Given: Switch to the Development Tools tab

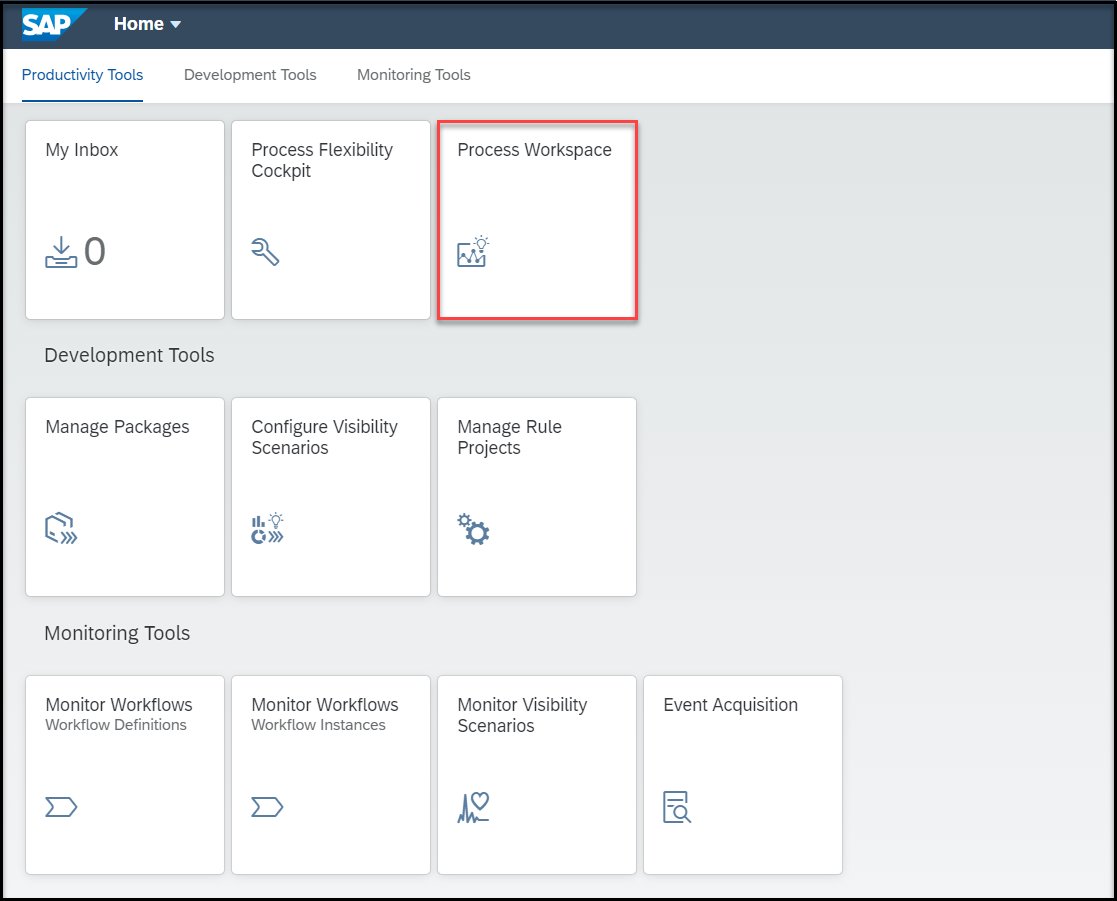Looking at the screenshot, I should [250, 75].
